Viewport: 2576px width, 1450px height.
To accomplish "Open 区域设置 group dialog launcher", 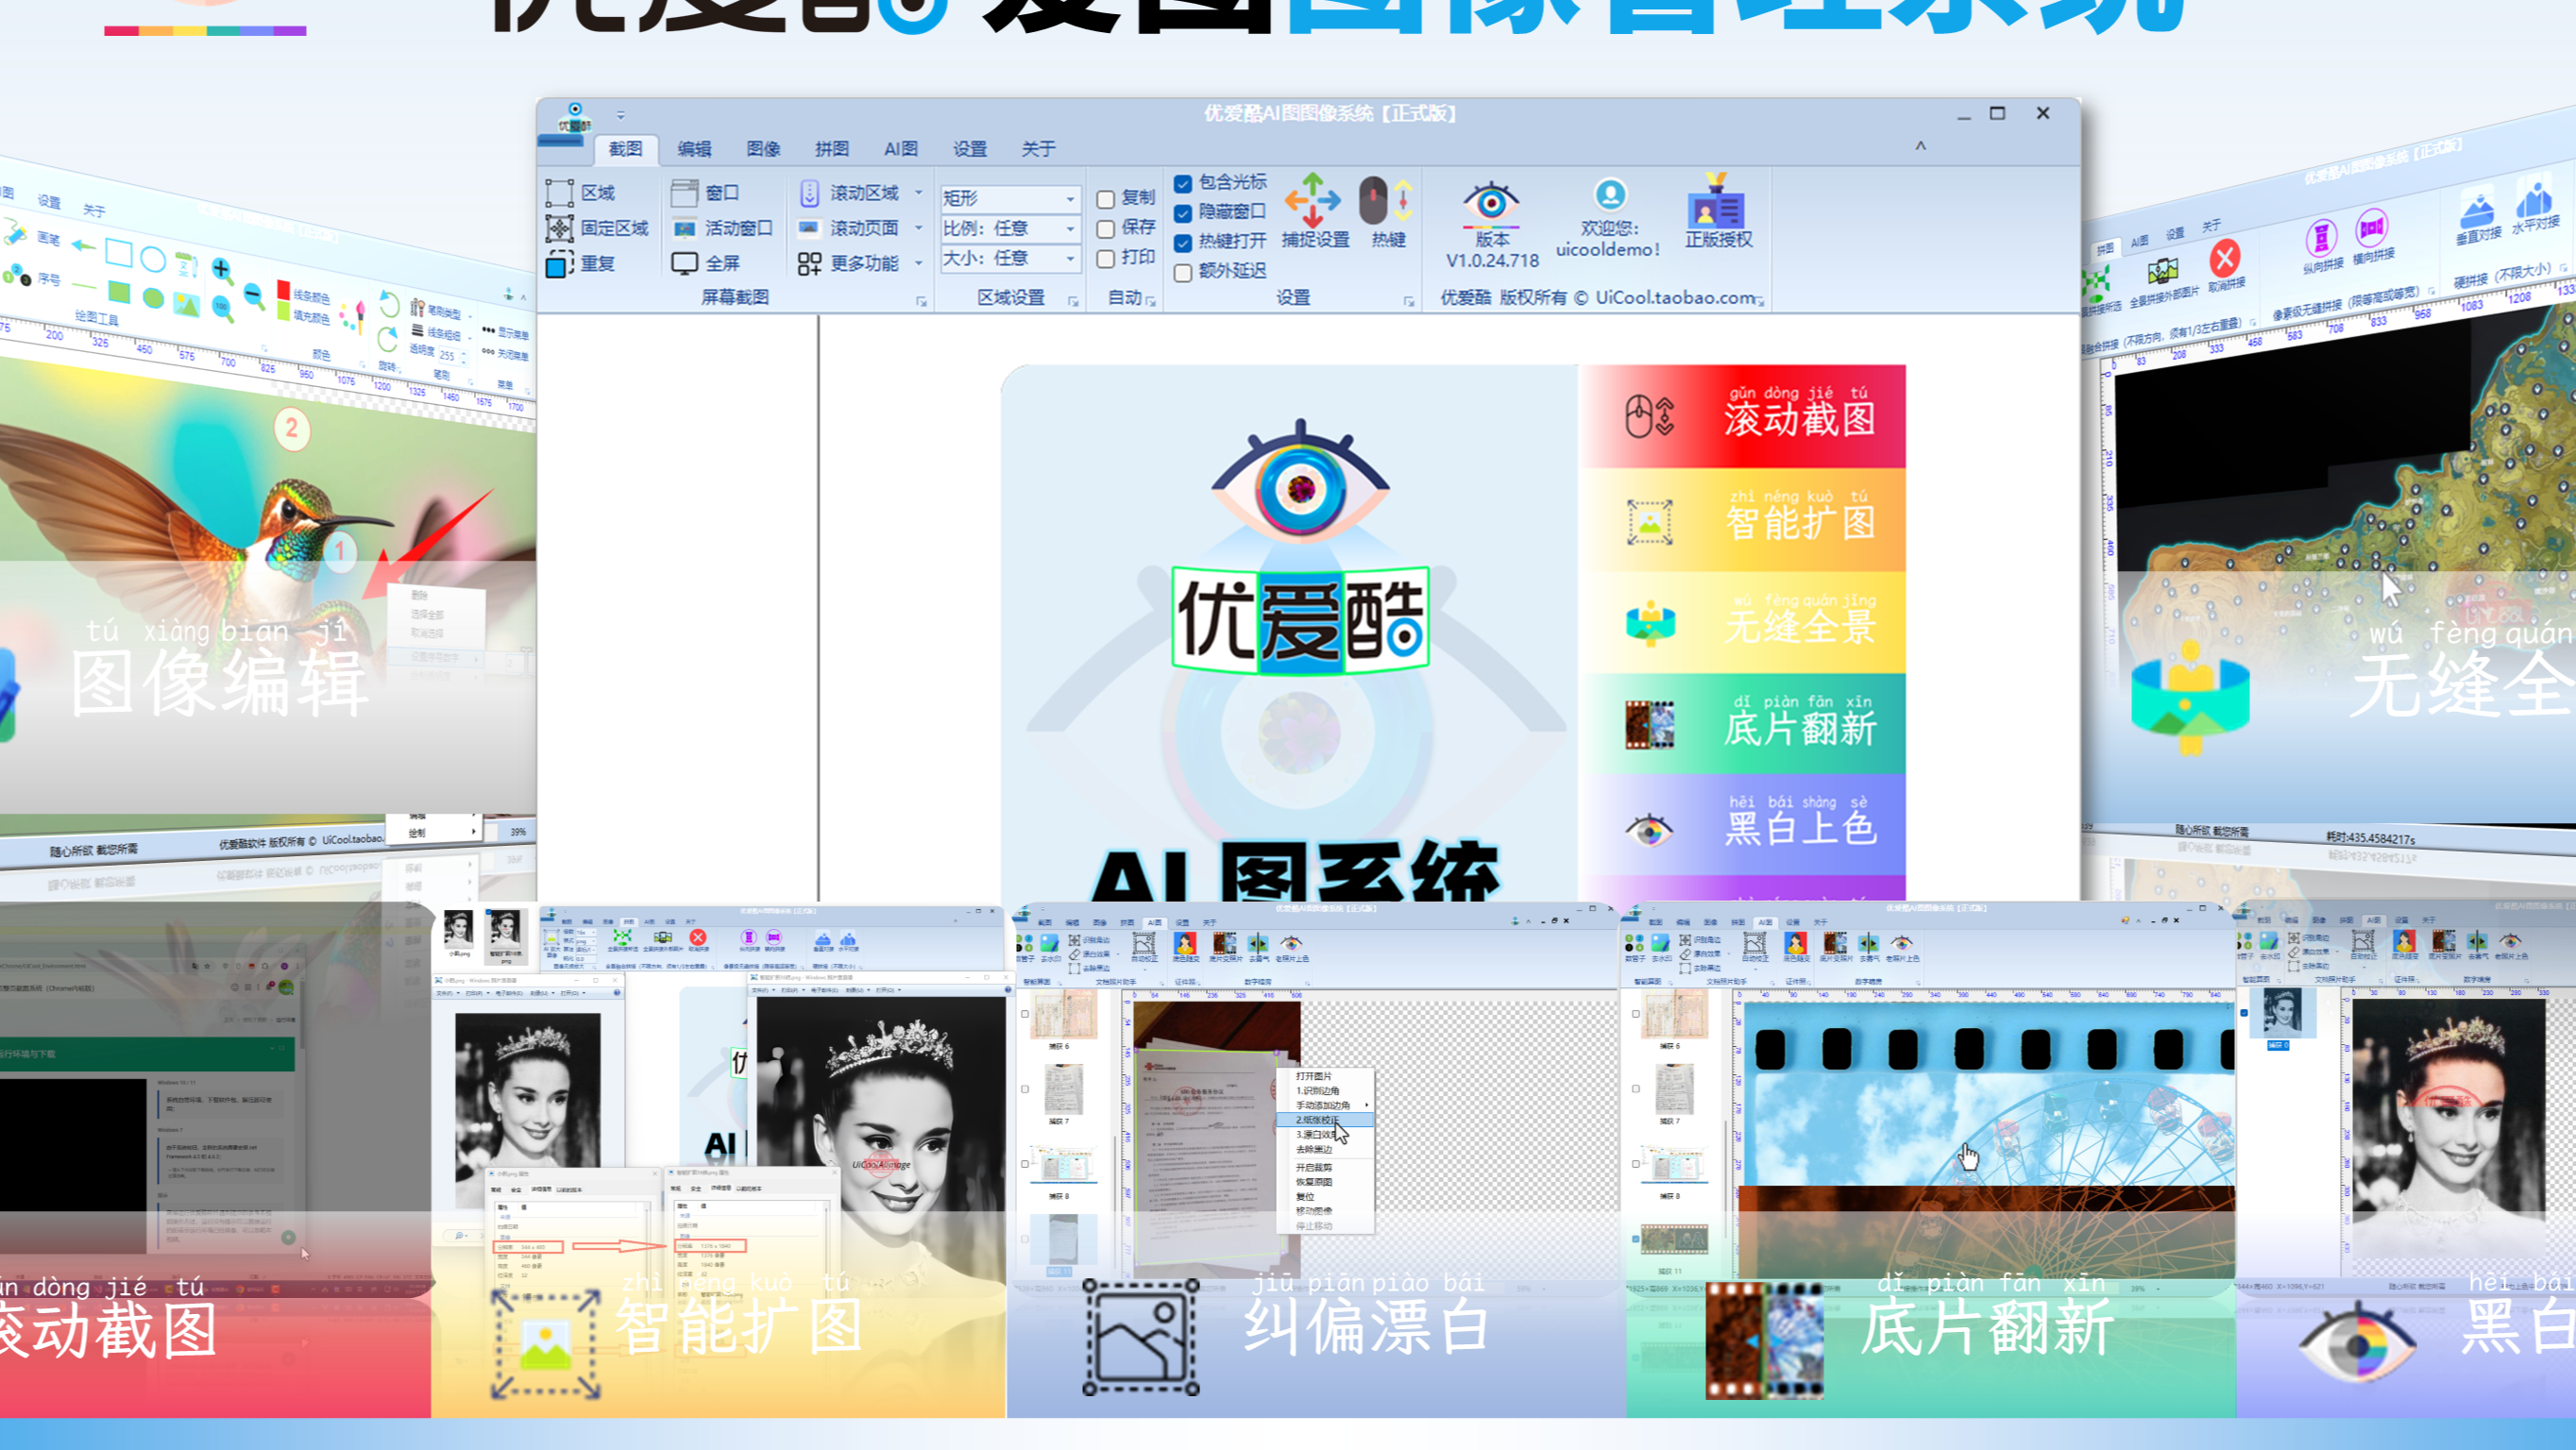I will click(1073, 300).
